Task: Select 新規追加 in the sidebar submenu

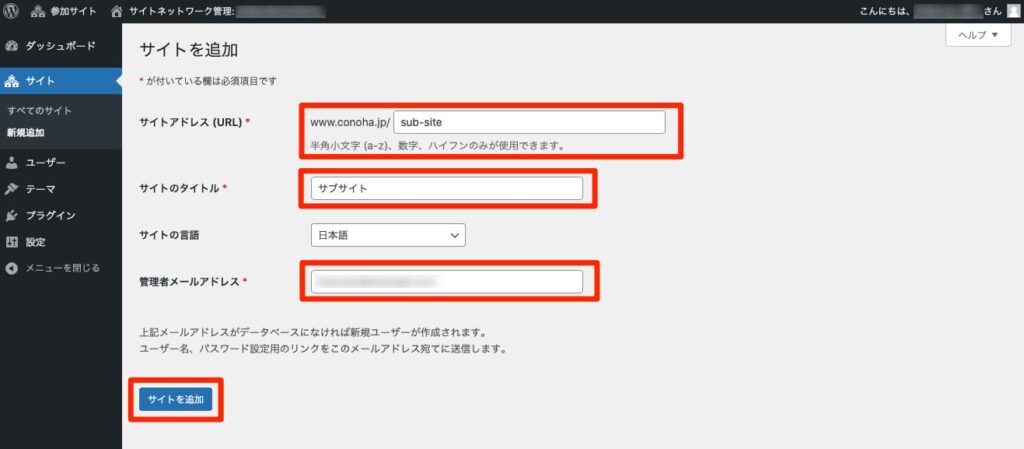Action: tap(26, 132)
